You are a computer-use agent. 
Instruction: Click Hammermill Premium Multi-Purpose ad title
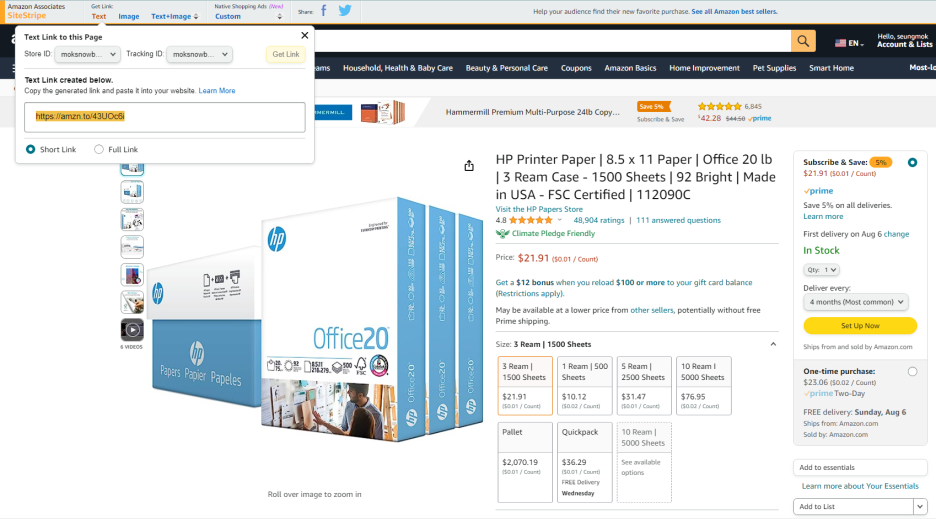[532, 112]
